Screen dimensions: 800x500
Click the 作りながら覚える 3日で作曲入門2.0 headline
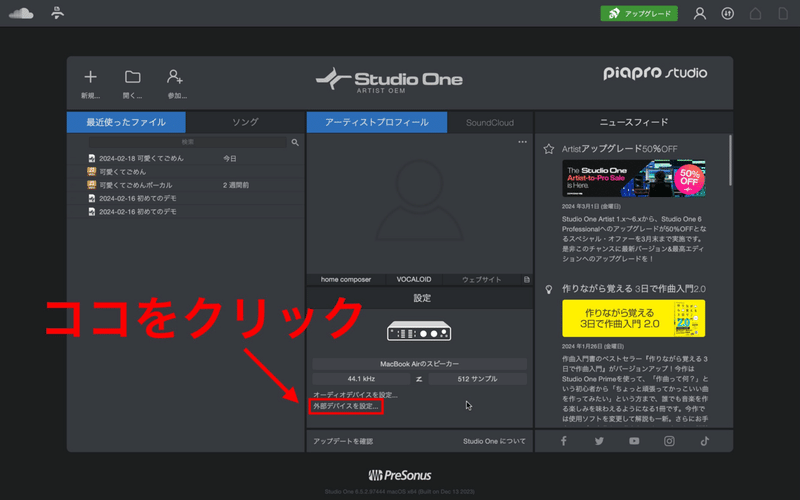(x=634, y=289)
